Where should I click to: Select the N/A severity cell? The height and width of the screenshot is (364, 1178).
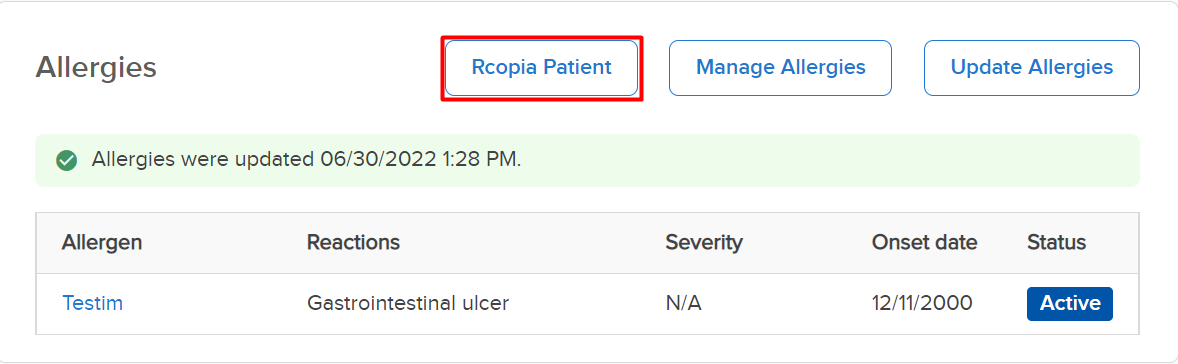[x=684, y=303]
